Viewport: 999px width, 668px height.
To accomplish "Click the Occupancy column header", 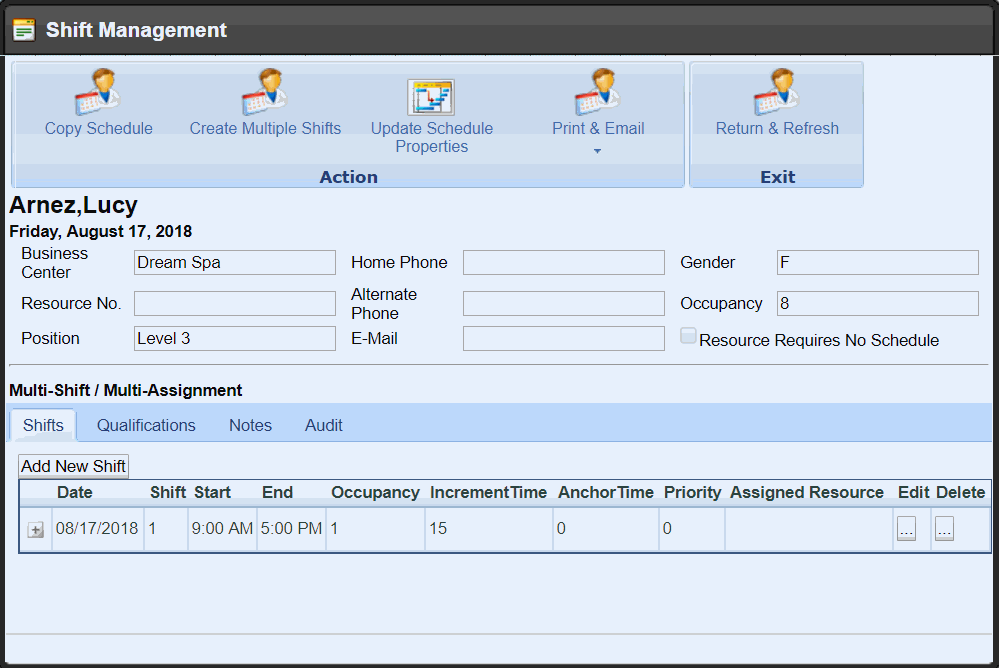I will 375,492.
